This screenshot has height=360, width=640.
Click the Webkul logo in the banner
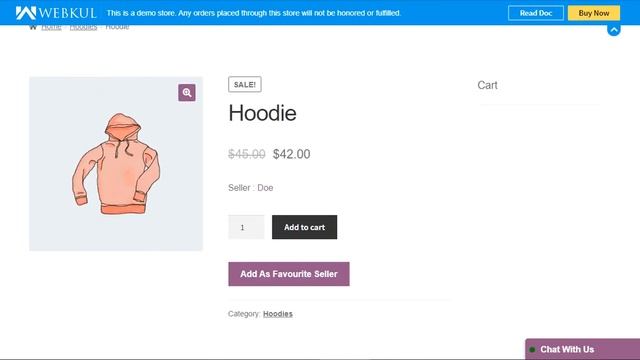[56, 13]
